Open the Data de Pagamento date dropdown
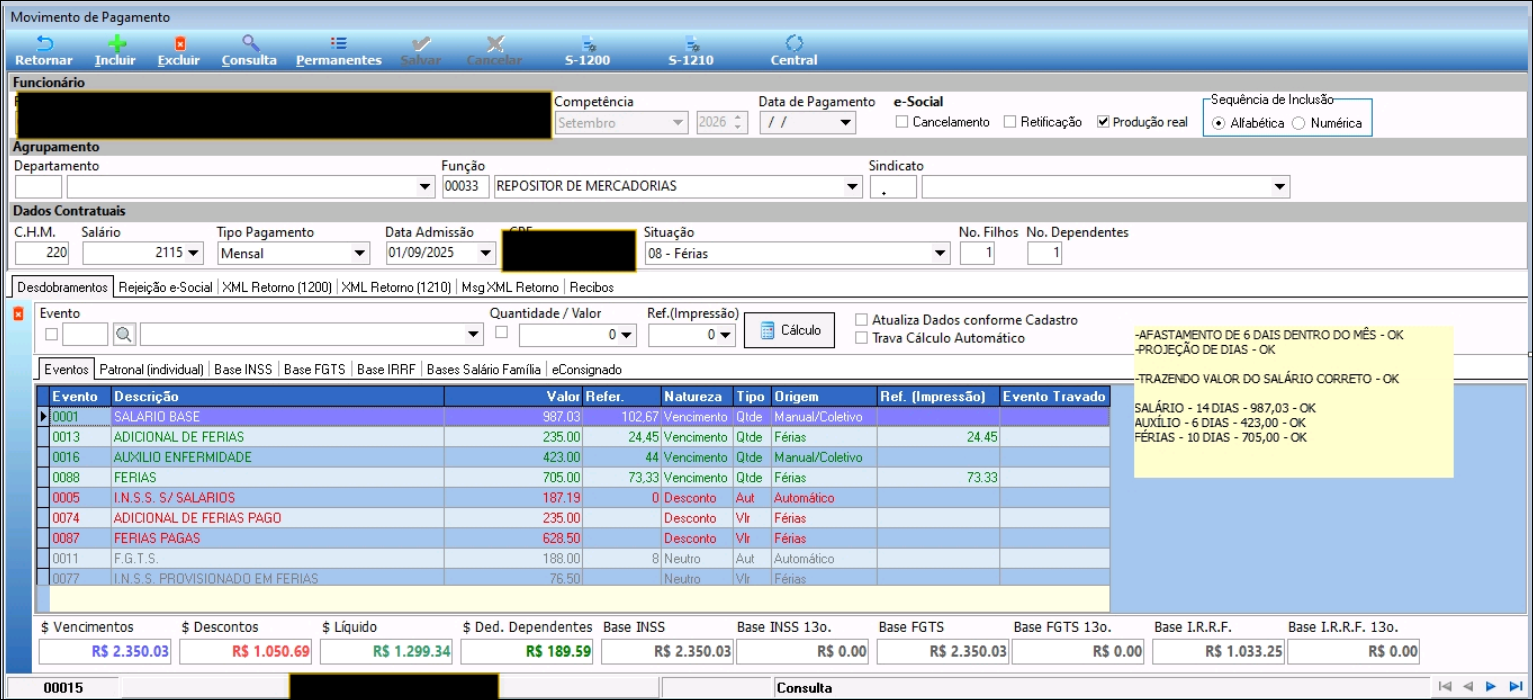 (846, 123)
